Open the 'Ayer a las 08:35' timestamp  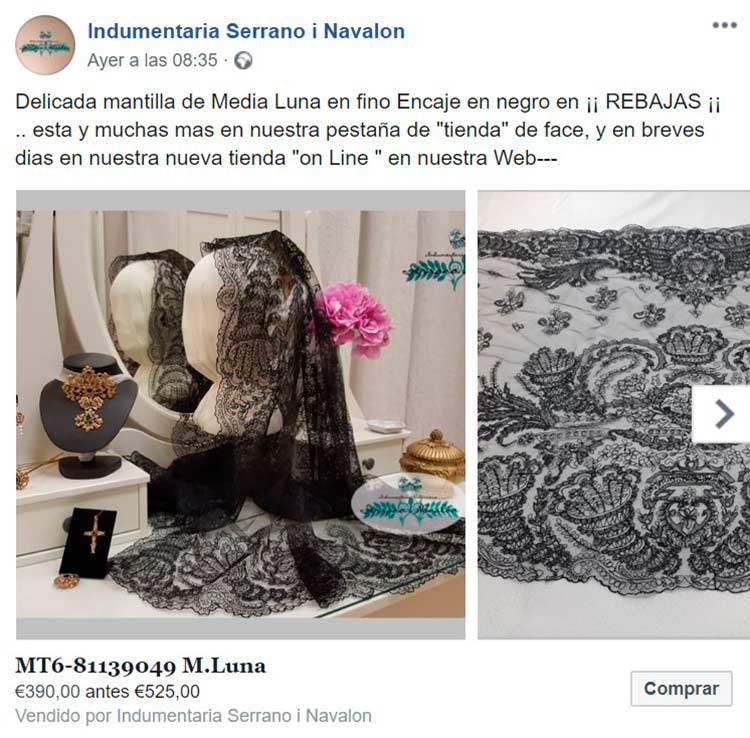(152, 61)
